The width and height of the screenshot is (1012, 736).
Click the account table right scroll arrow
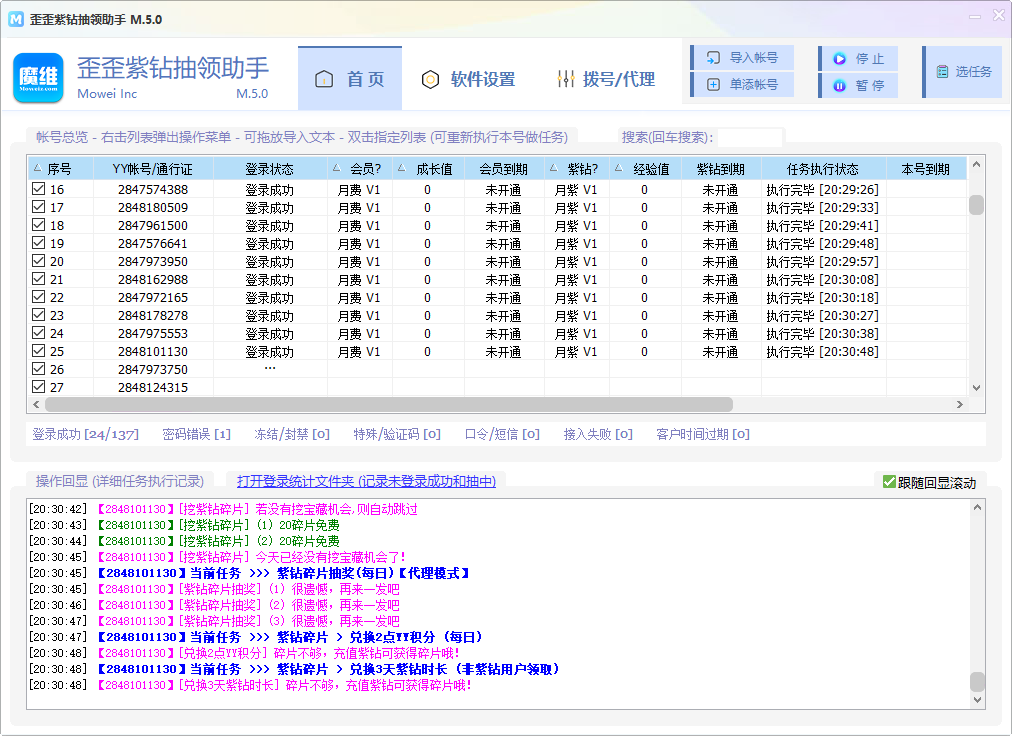pyautogui.click(x=960, y=404)
